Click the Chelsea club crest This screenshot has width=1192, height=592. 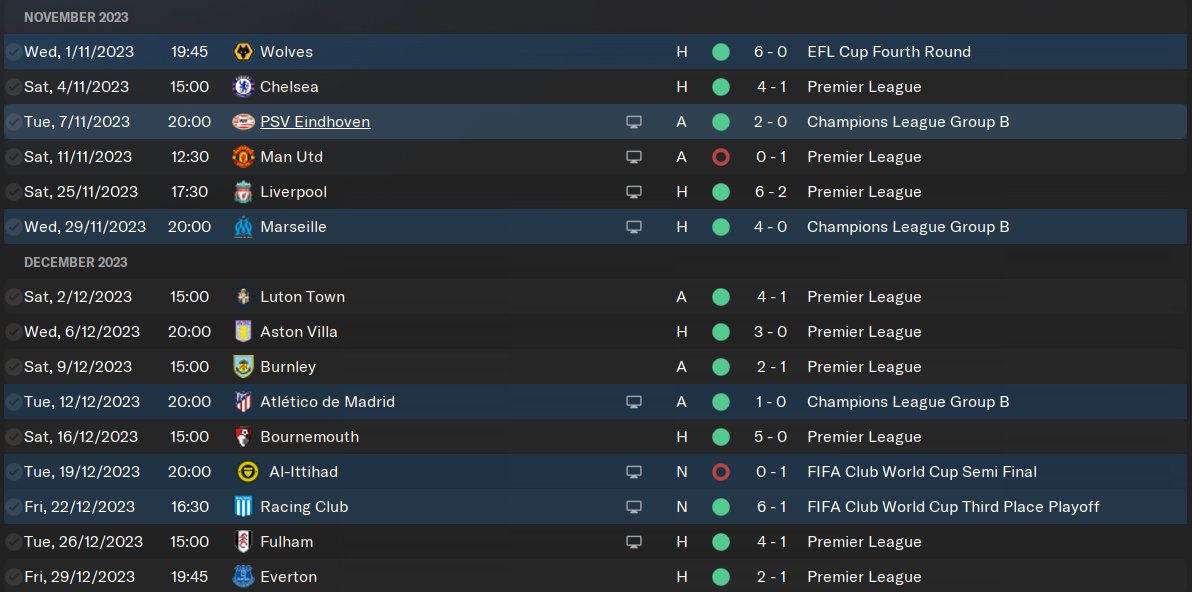(242, 87)
